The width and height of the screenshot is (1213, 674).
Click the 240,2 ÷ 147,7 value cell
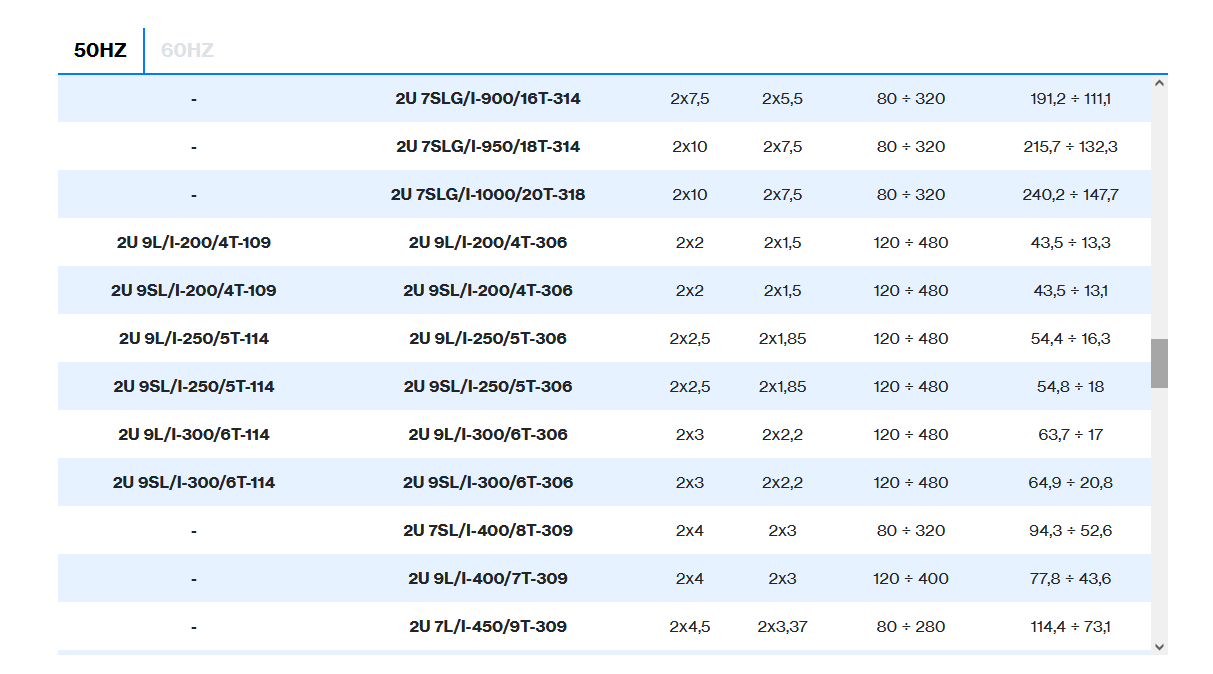click(1070, 195)
